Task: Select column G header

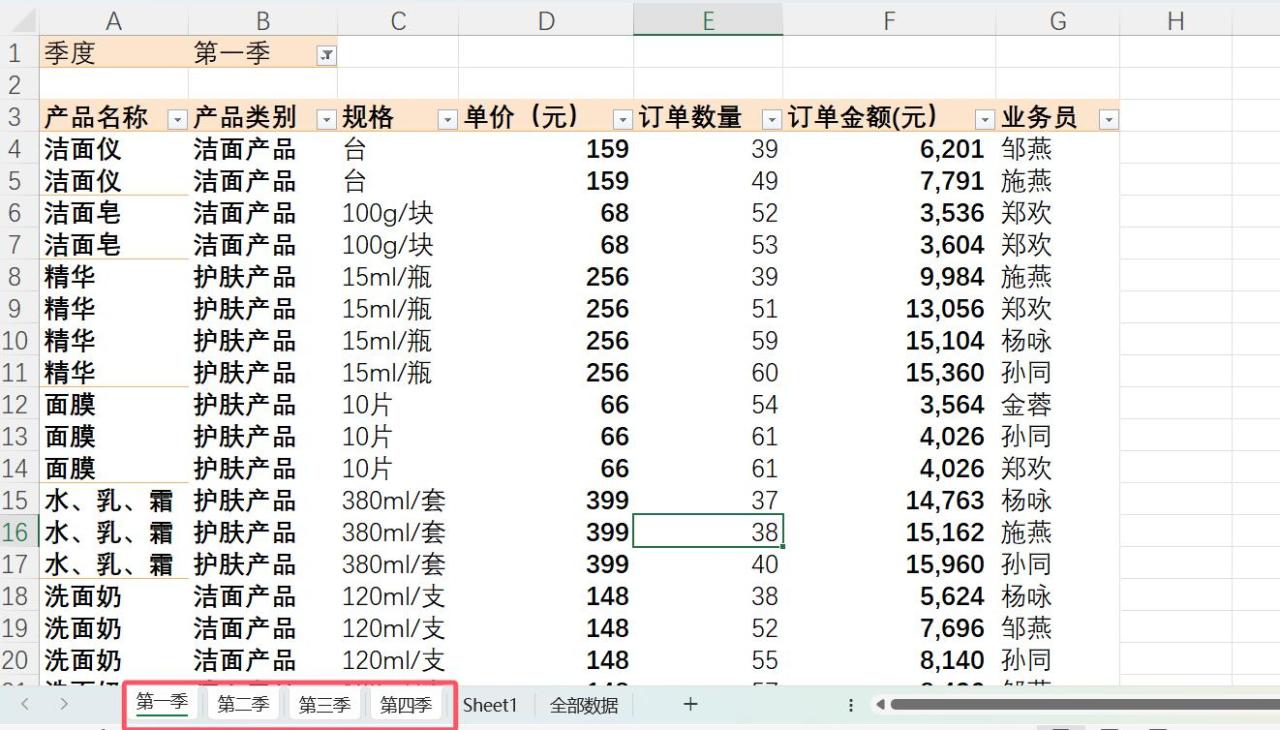Action: coord(1058,20)
